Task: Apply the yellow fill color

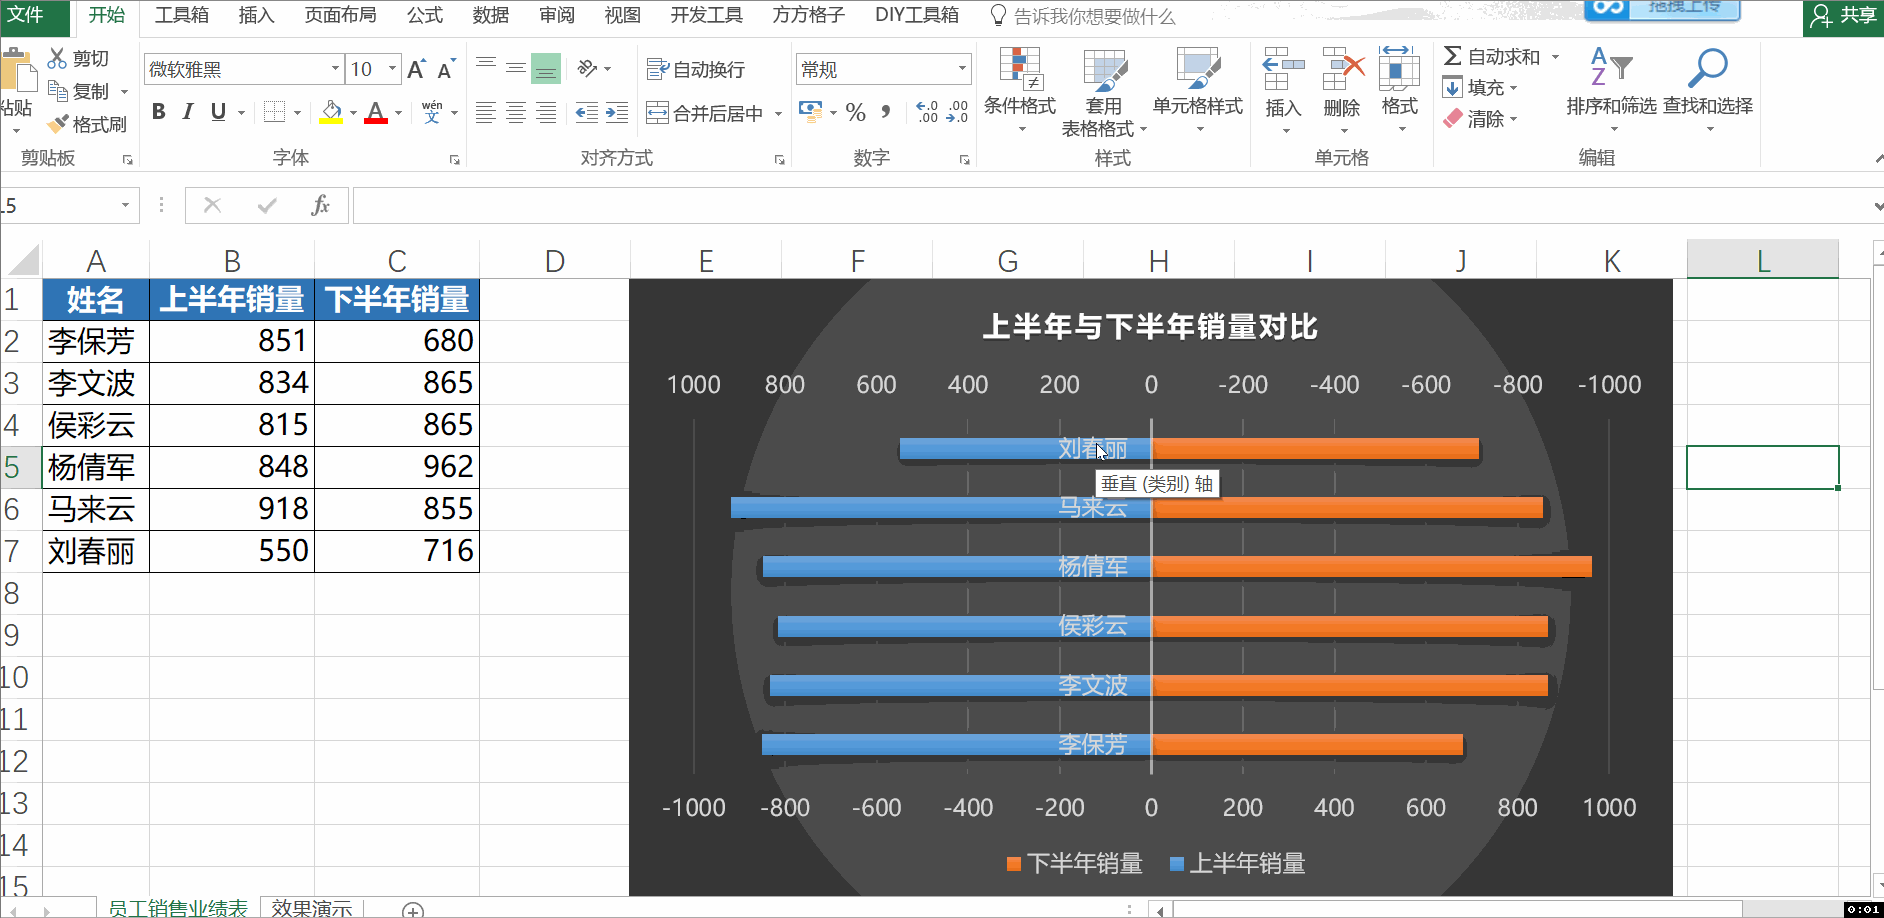Action: (331, 112)
